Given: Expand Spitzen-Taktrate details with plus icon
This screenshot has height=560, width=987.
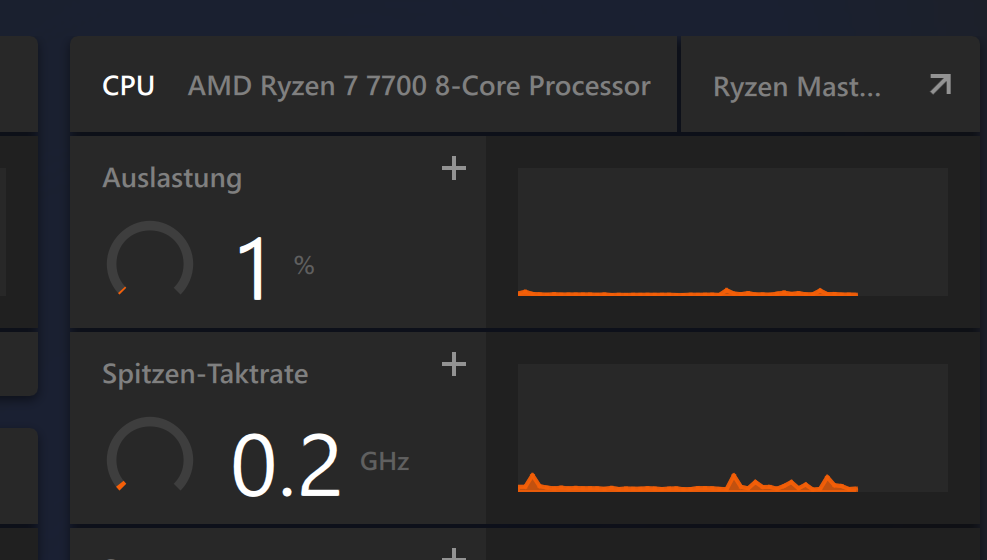Looking at the screenshot, I should (x=454, y=364).
